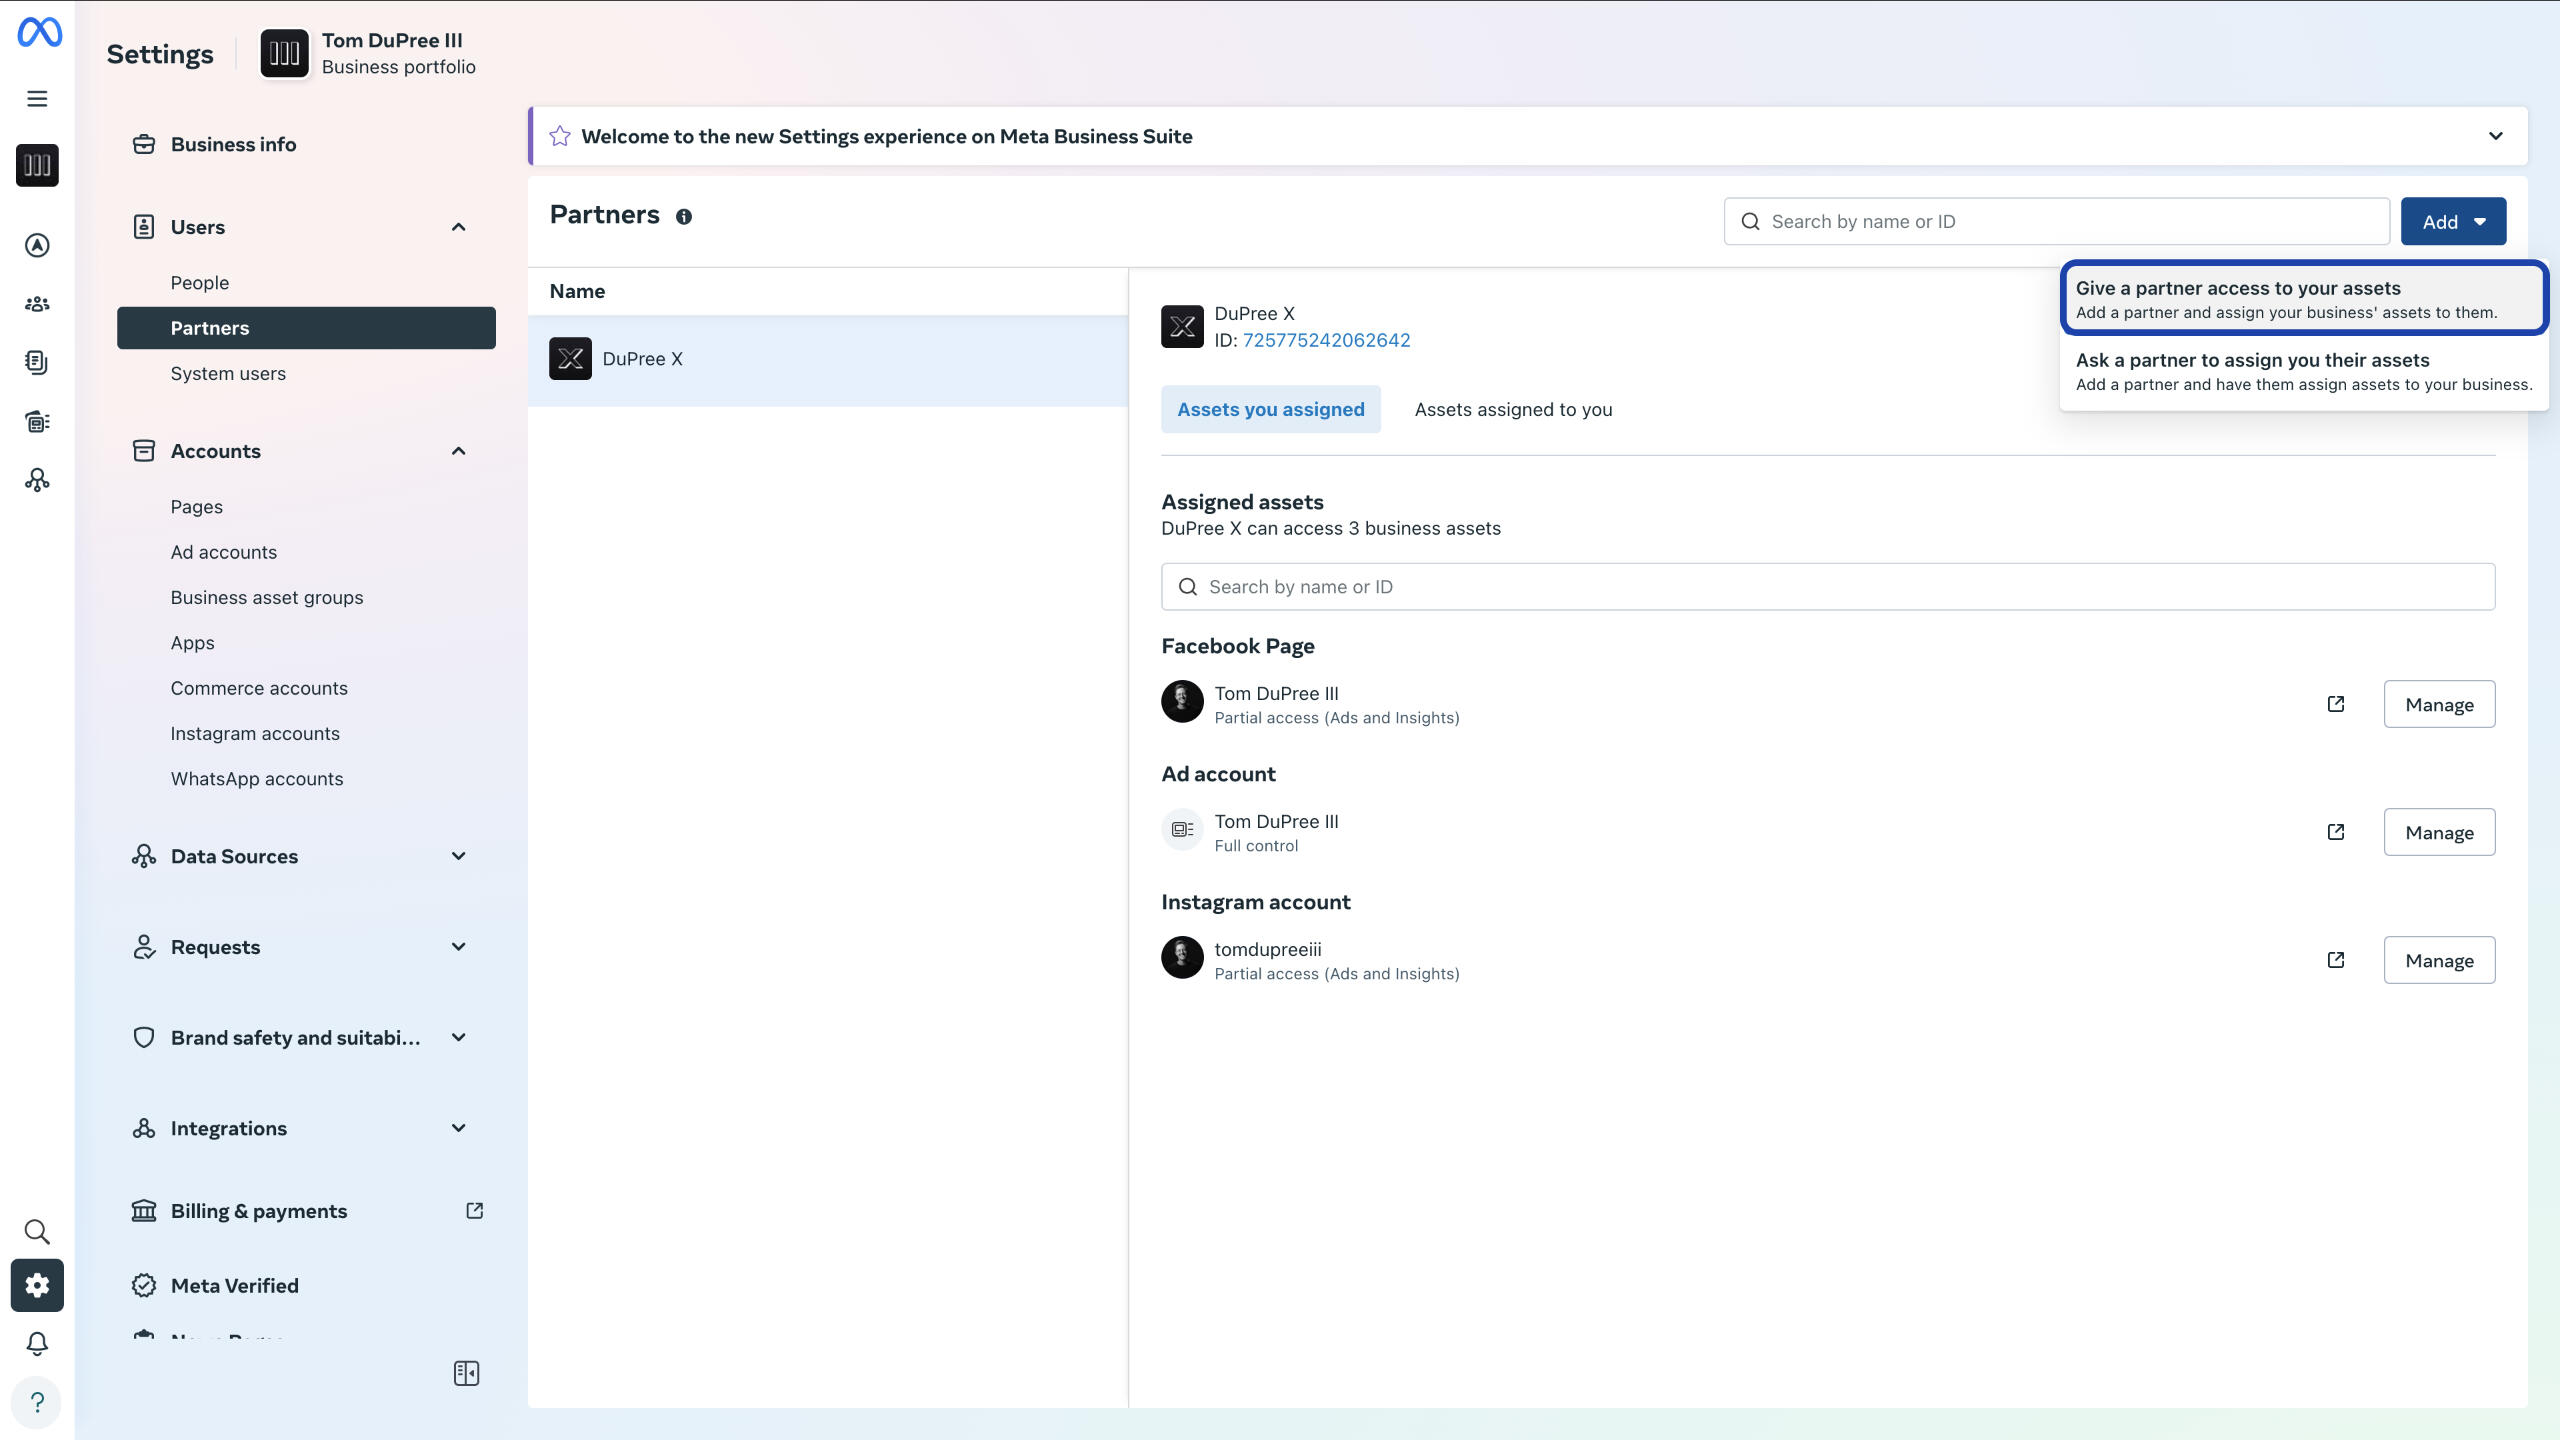Viewport: 2560px width, 1440px height.
Task: Click the Meta logo icon
Action: [x=39, y=32]
